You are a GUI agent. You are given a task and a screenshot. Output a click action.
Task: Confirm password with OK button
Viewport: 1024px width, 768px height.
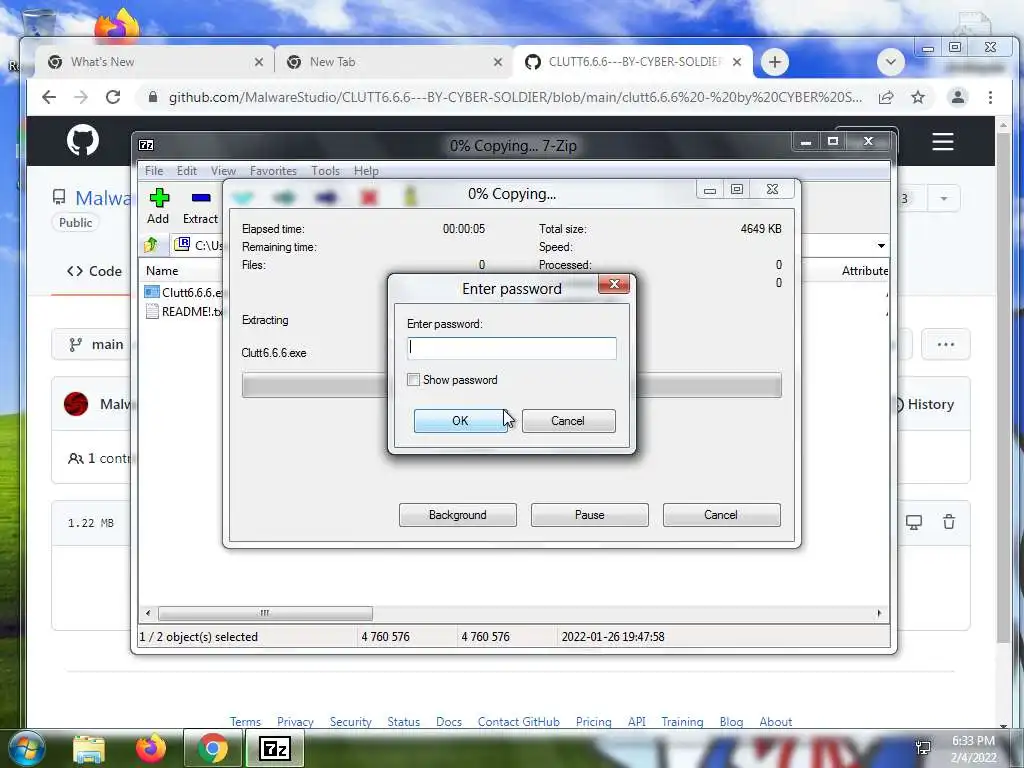(460, 421)
